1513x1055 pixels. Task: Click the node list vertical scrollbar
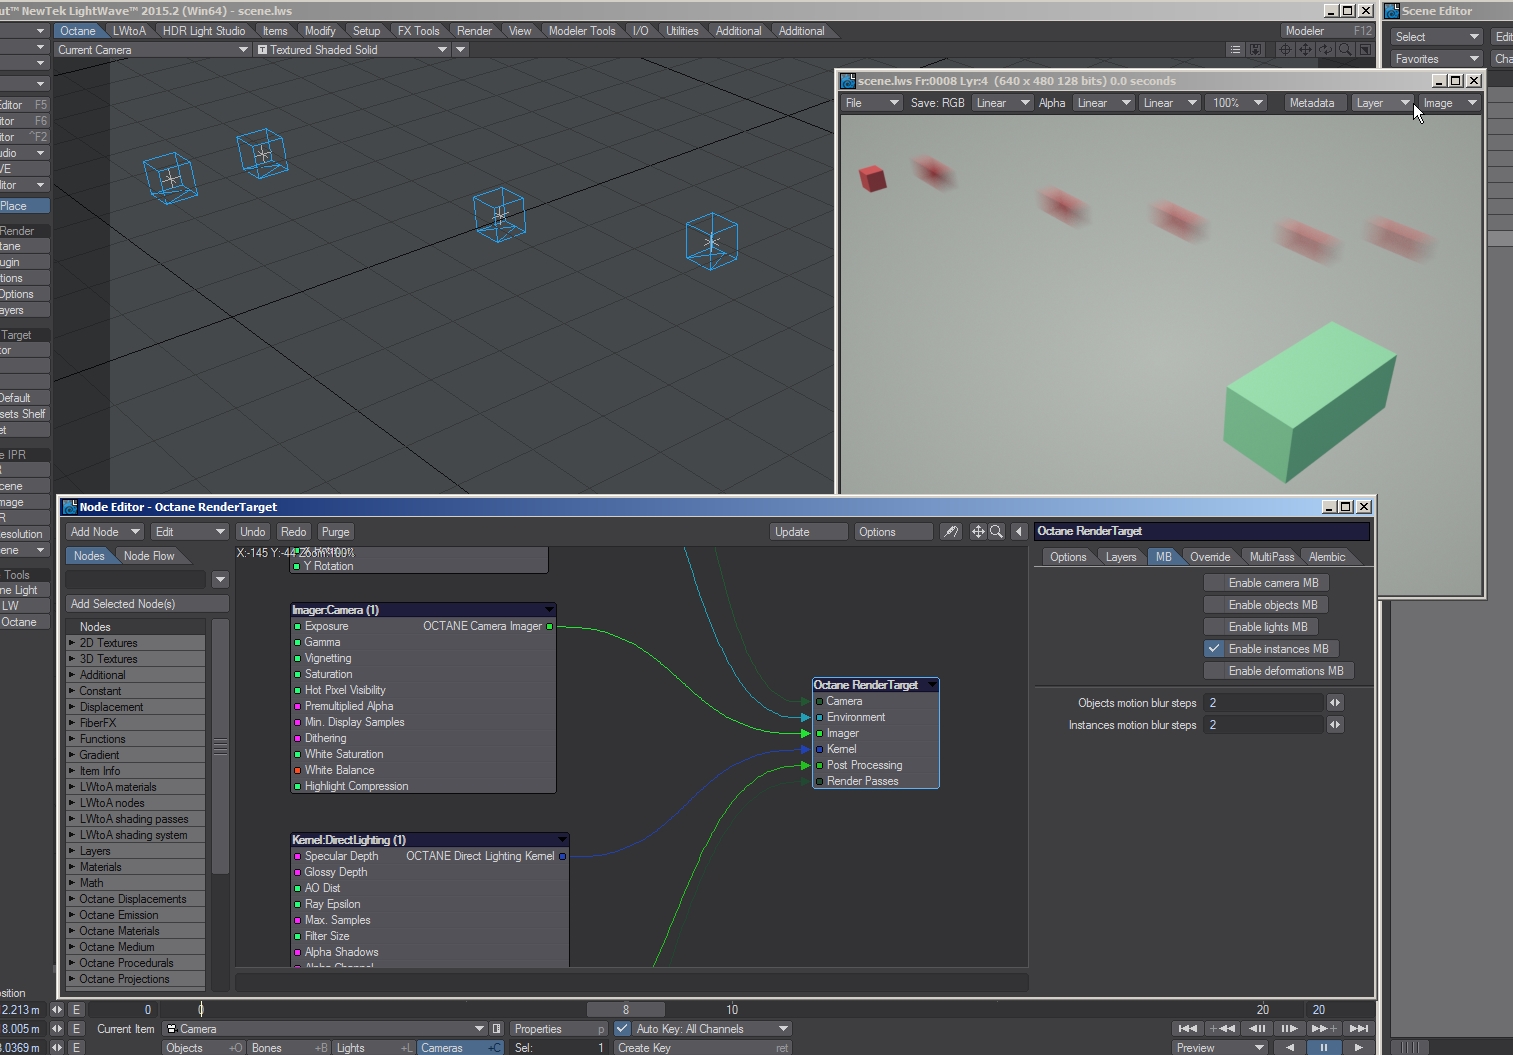click(220, 747)
